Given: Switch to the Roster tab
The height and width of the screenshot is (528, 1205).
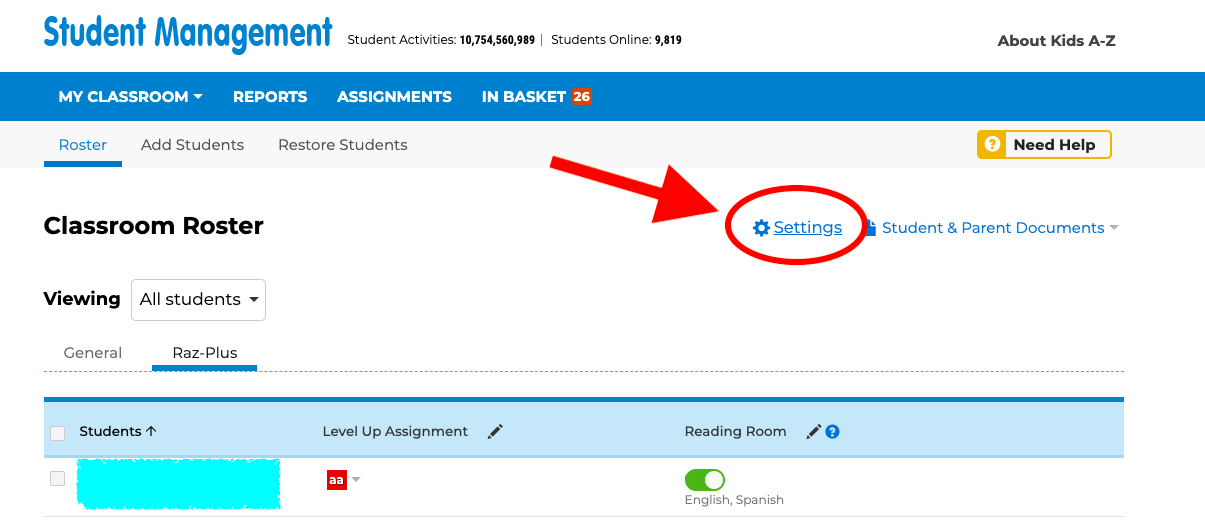Looking at the screenshot, I should (x=83, y=145).
